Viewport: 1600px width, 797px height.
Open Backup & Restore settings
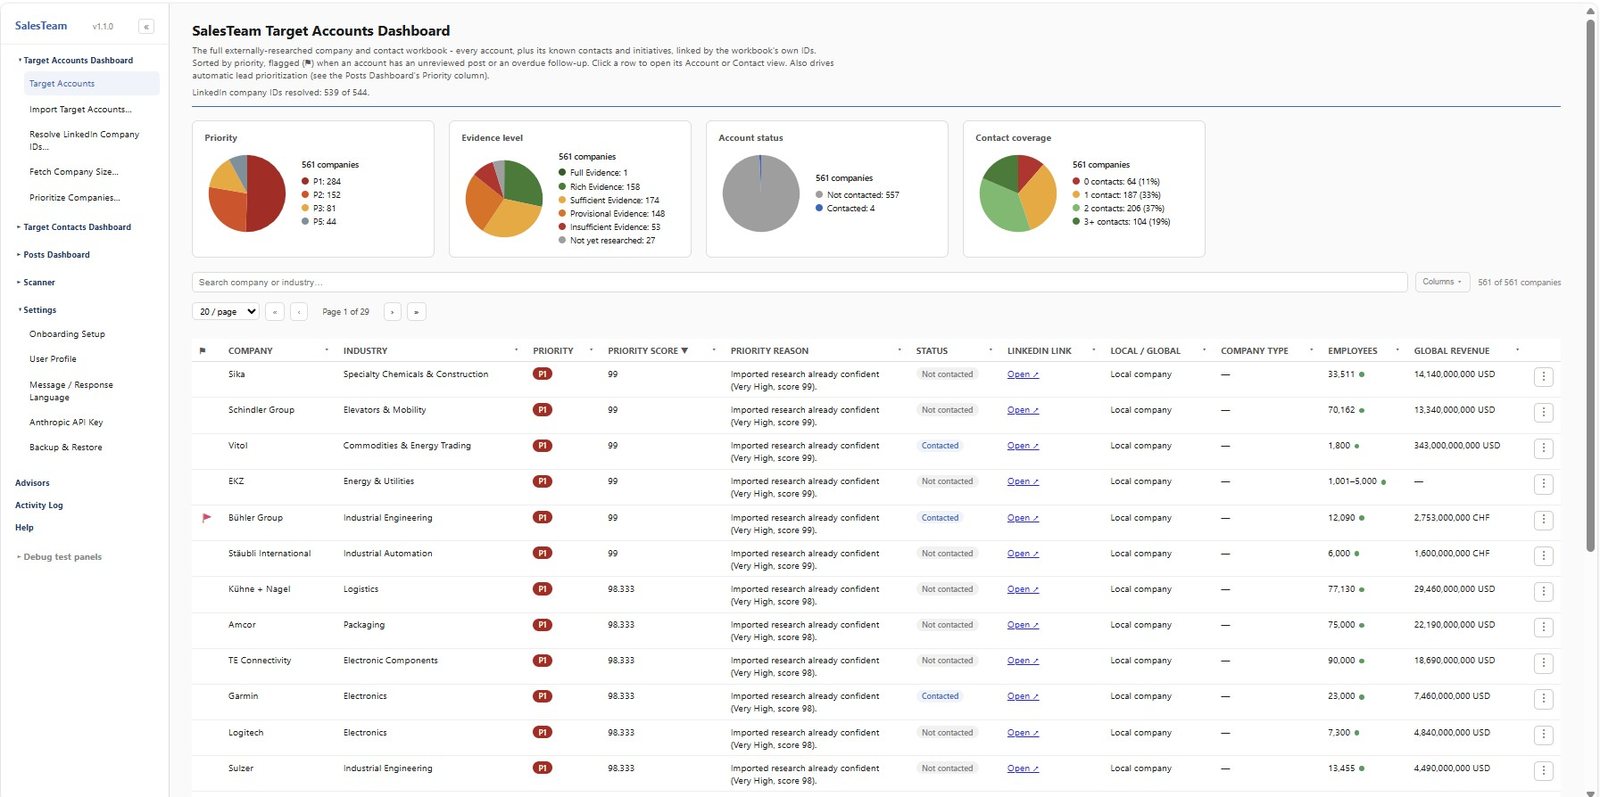tap(66, 447)
